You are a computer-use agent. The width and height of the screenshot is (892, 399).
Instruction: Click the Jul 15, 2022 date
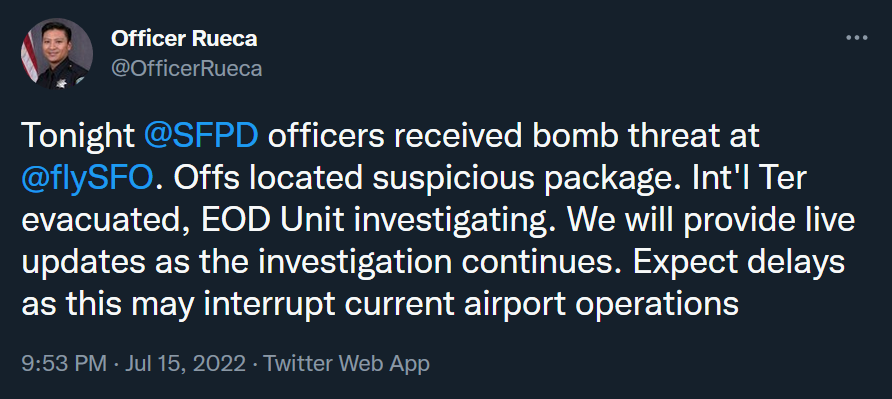point(183,363)
